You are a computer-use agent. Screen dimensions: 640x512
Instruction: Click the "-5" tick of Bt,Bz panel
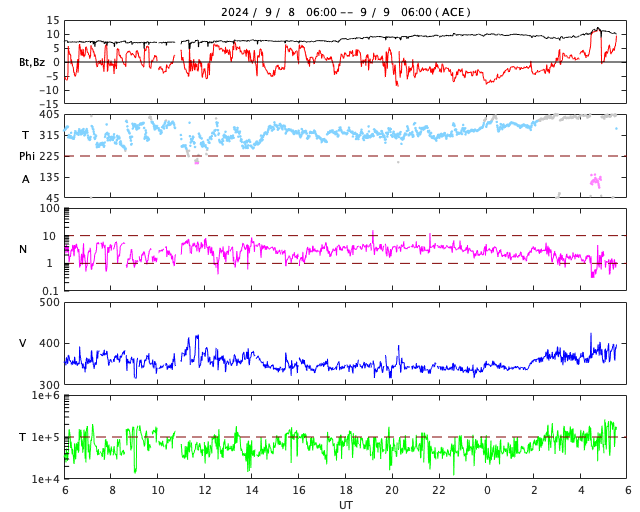(x=52, y=76)
